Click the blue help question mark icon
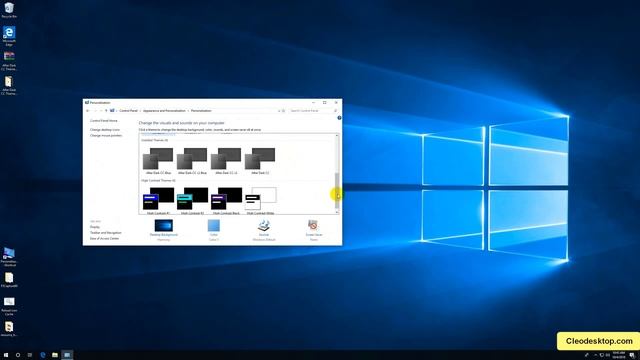 (x=339, y=118)
